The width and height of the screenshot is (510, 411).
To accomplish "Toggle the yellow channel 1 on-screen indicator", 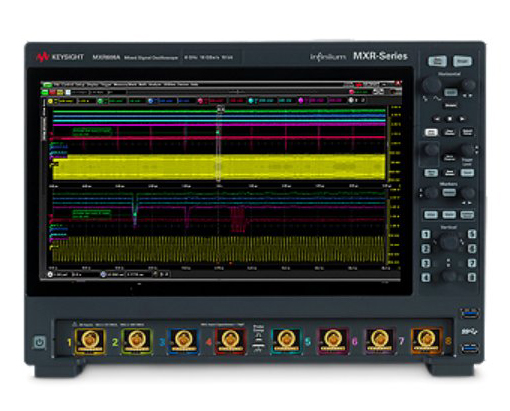I will tap(51, 101).
